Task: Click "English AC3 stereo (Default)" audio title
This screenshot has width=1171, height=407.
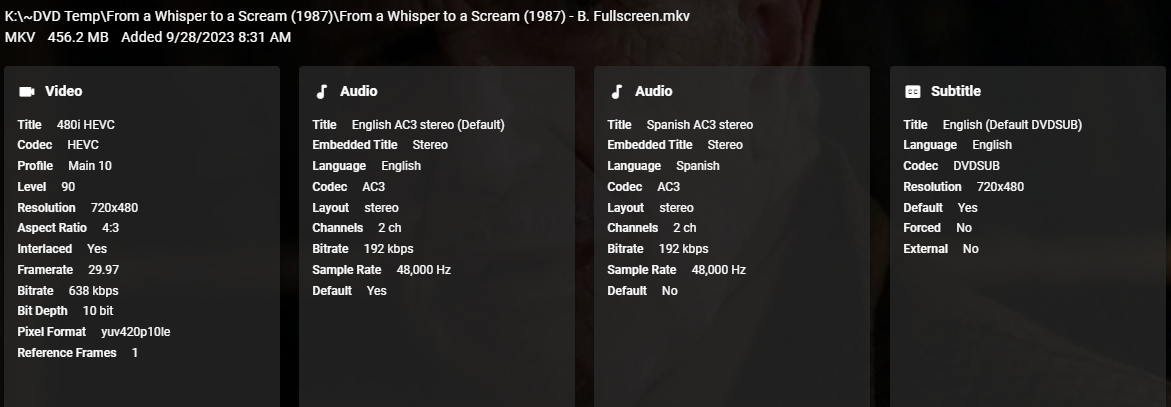Action: (x=428, y=125)
